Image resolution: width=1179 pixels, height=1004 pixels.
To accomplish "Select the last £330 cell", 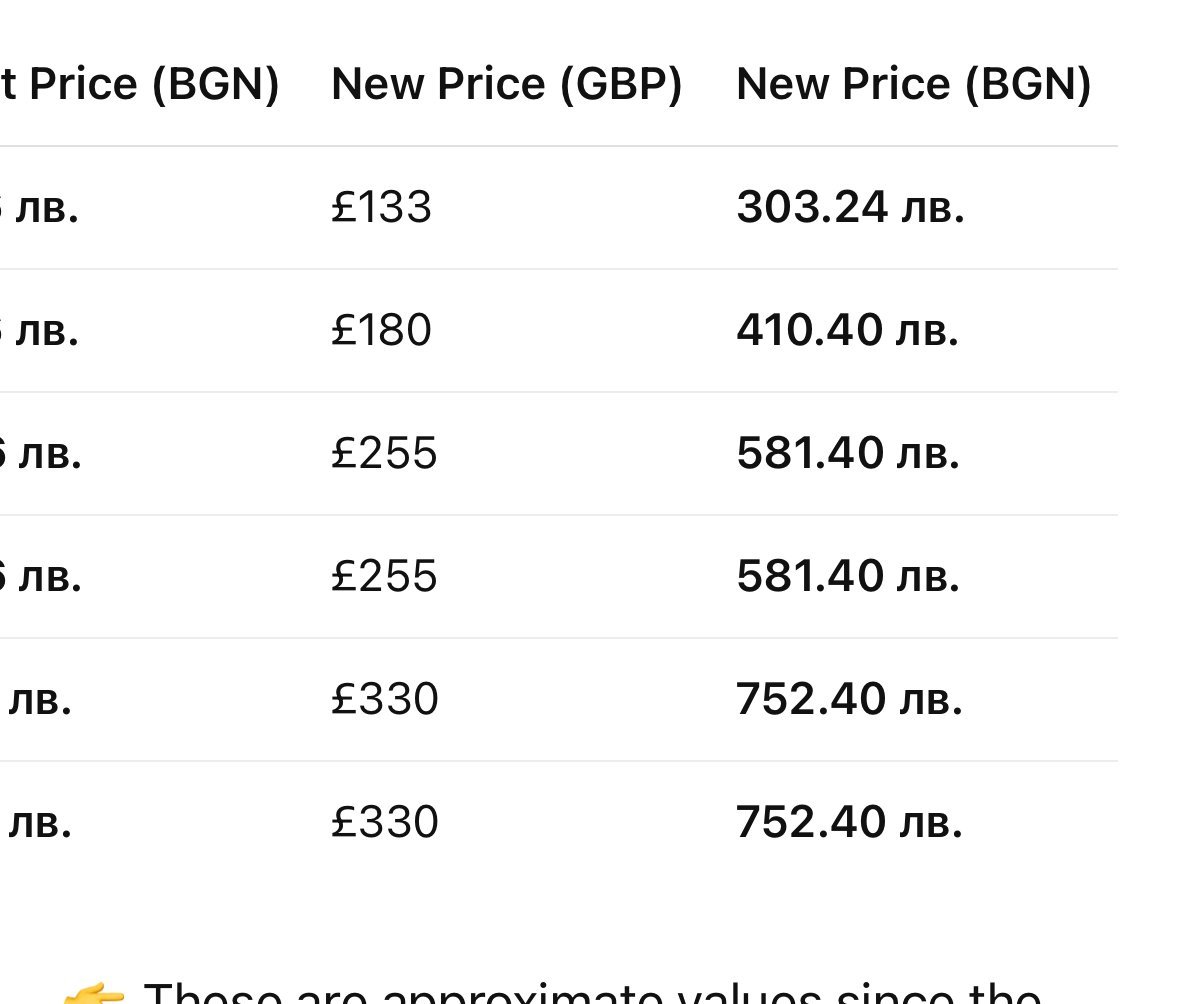I will pyautogui.click(x=384, y=822).
